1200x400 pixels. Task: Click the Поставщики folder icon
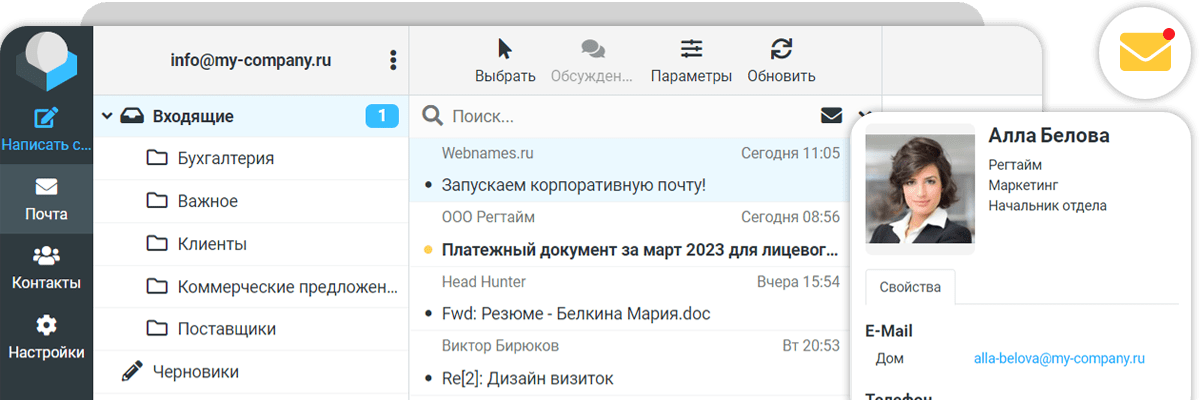point(157,329)
